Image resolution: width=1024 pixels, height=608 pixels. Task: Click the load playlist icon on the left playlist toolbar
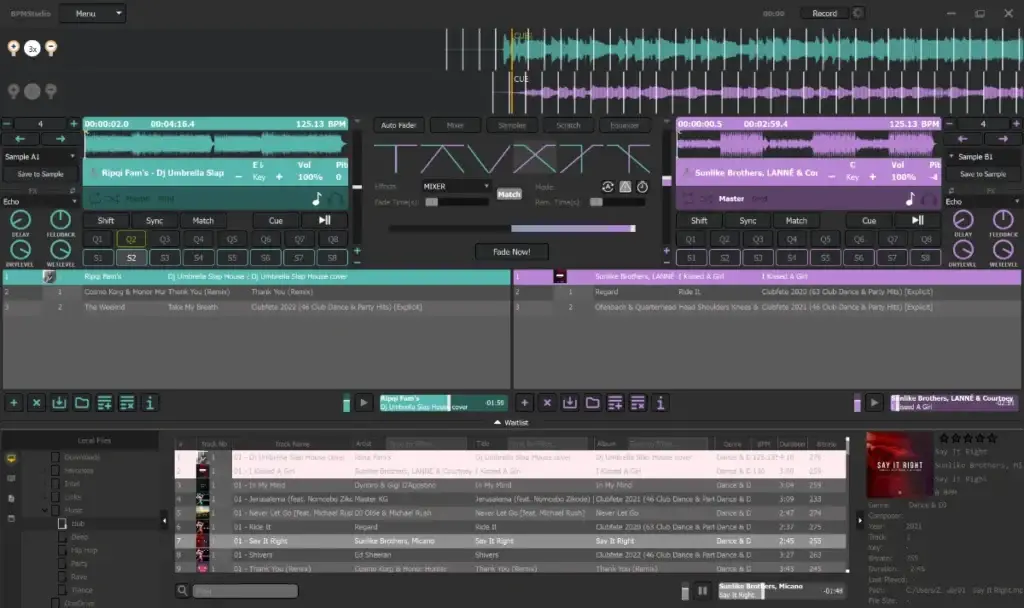(59, 403)
